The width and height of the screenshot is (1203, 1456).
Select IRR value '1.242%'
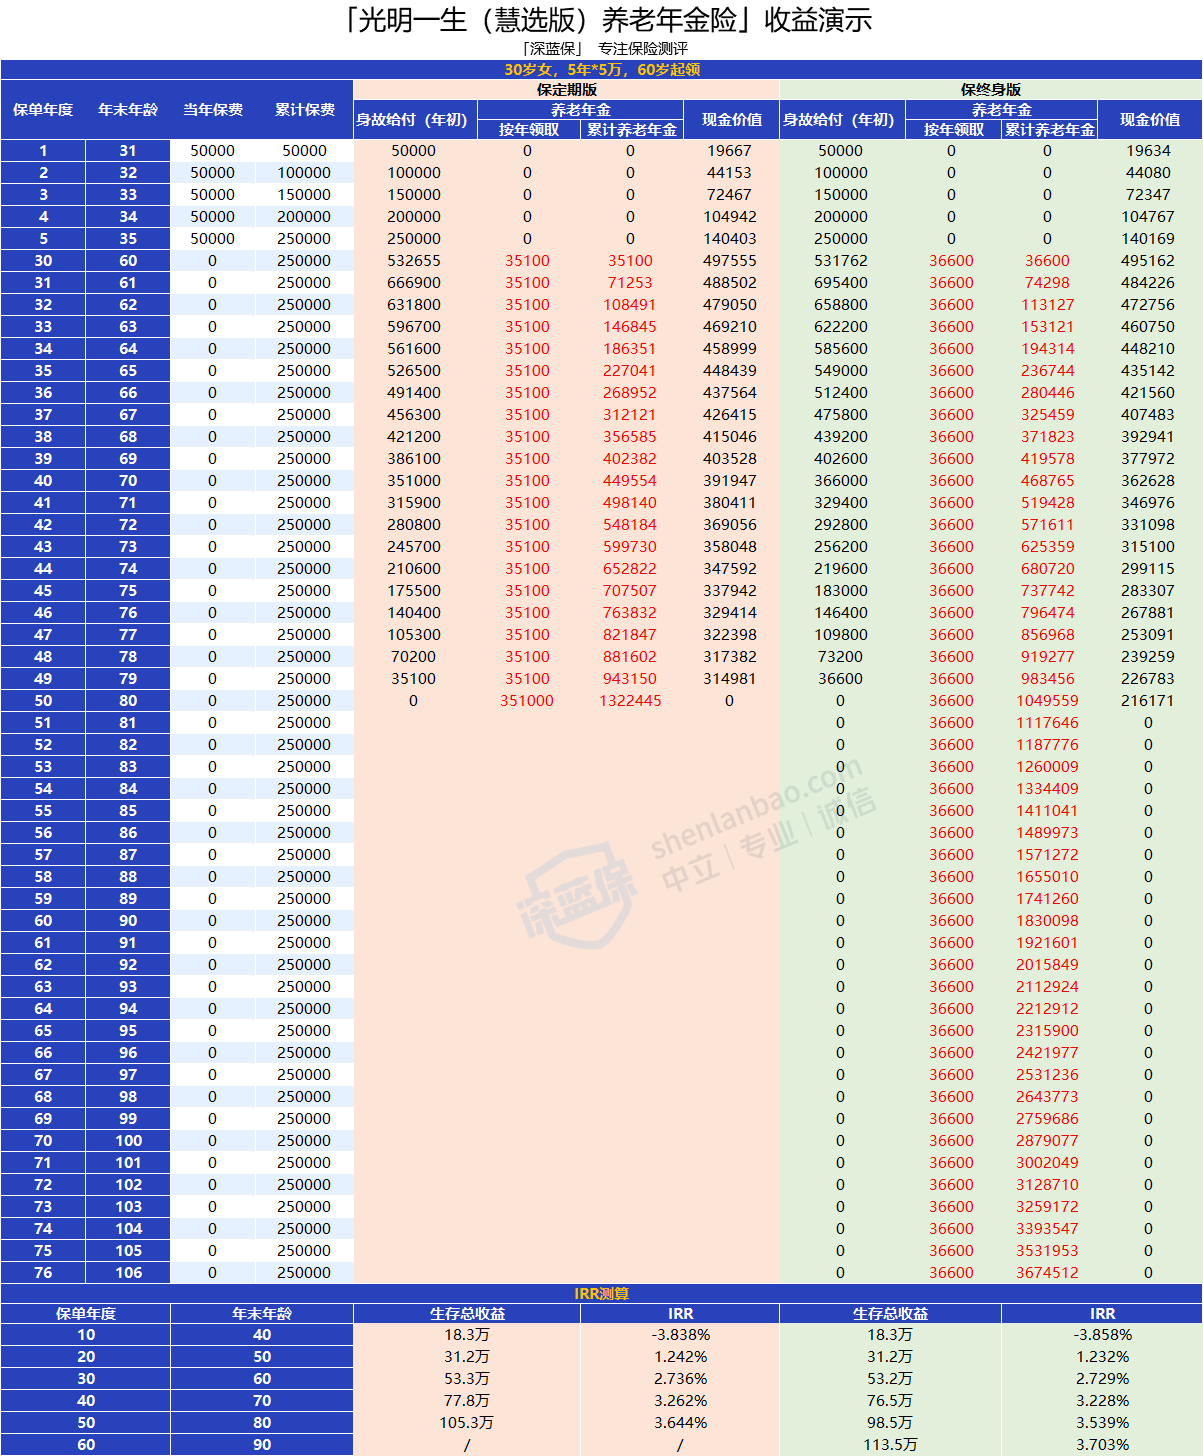click(x=680, y=1357)
